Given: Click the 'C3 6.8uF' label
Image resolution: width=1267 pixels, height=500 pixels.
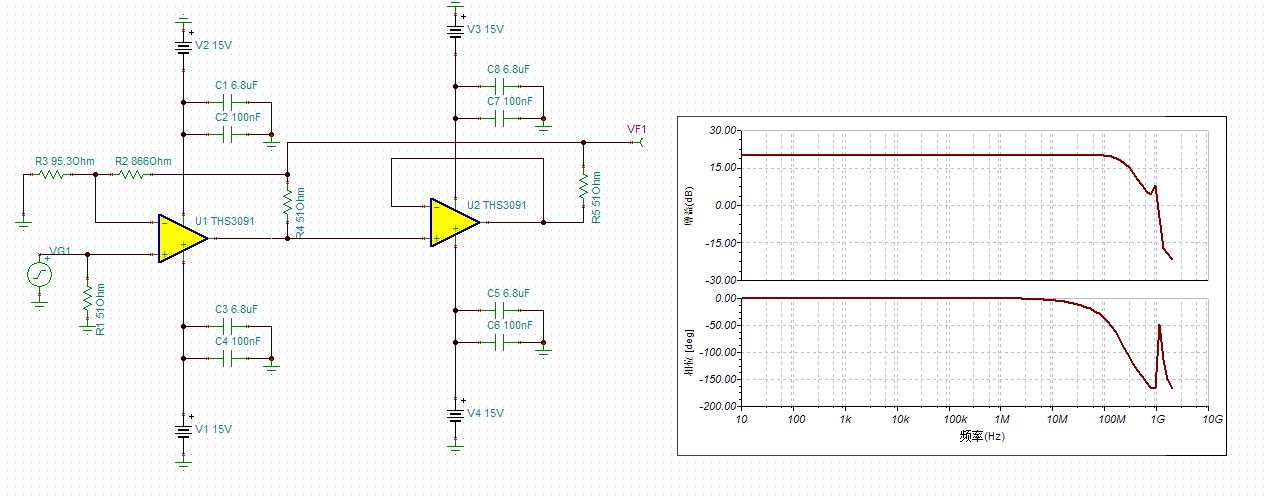Looking at the screenshot, I should [236, 309].
